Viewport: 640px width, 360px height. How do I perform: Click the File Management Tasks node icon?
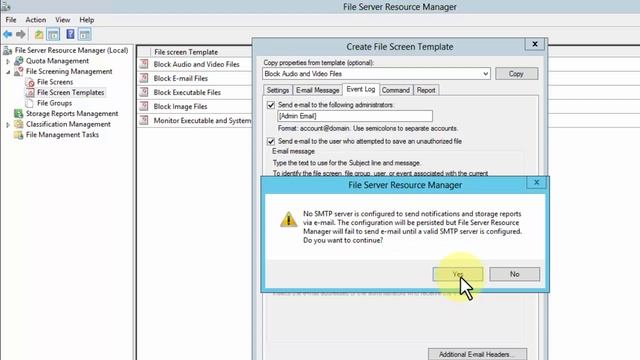[x=18, y=135]
